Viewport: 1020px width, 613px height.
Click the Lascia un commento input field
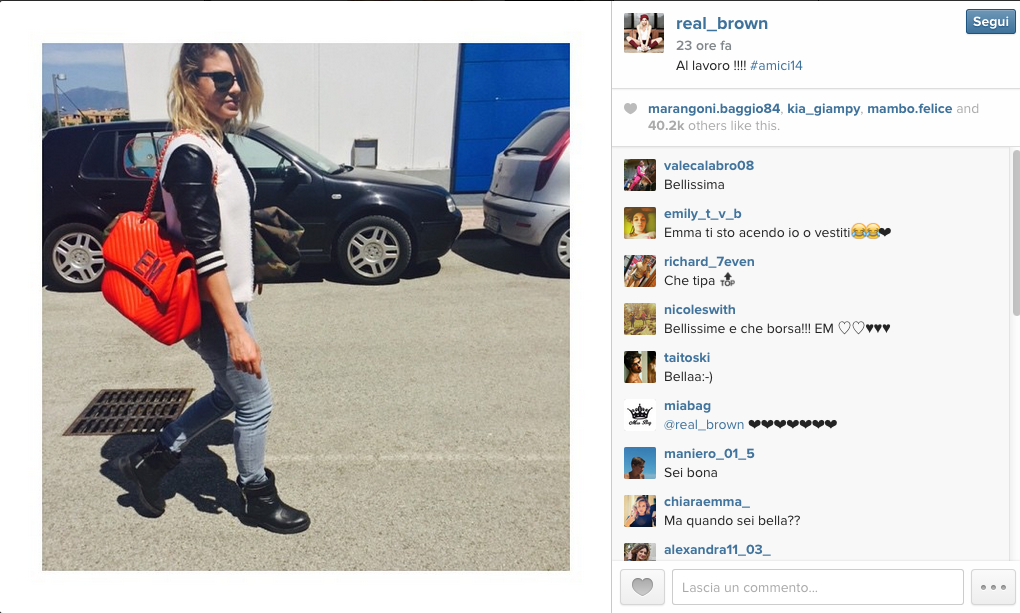click(x=817, y=587)
